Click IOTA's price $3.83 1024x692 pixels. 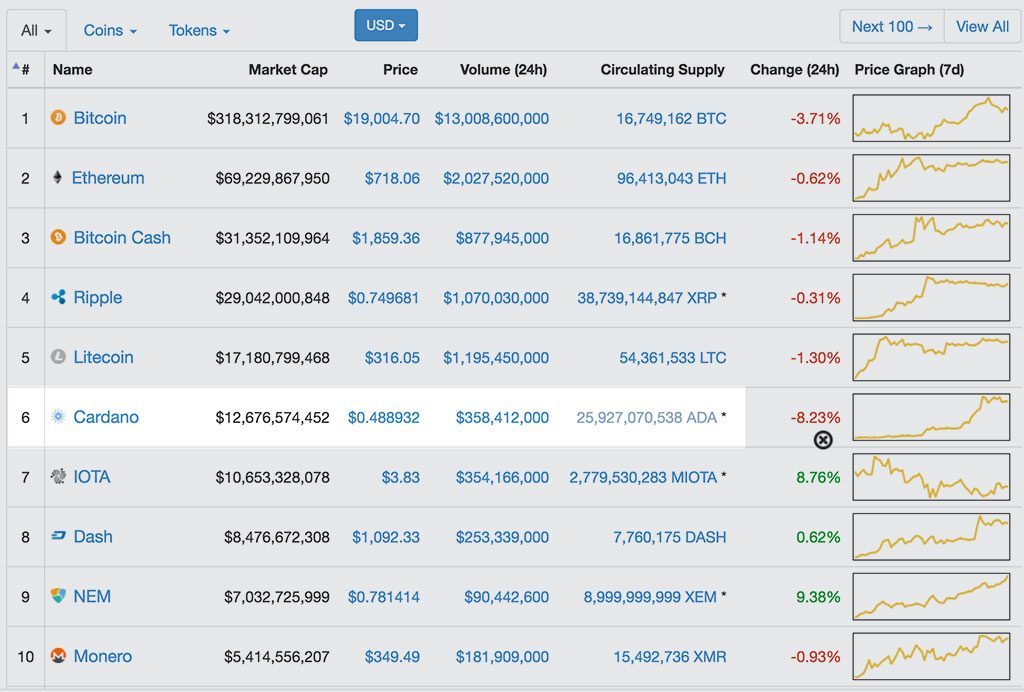[400, 477]
